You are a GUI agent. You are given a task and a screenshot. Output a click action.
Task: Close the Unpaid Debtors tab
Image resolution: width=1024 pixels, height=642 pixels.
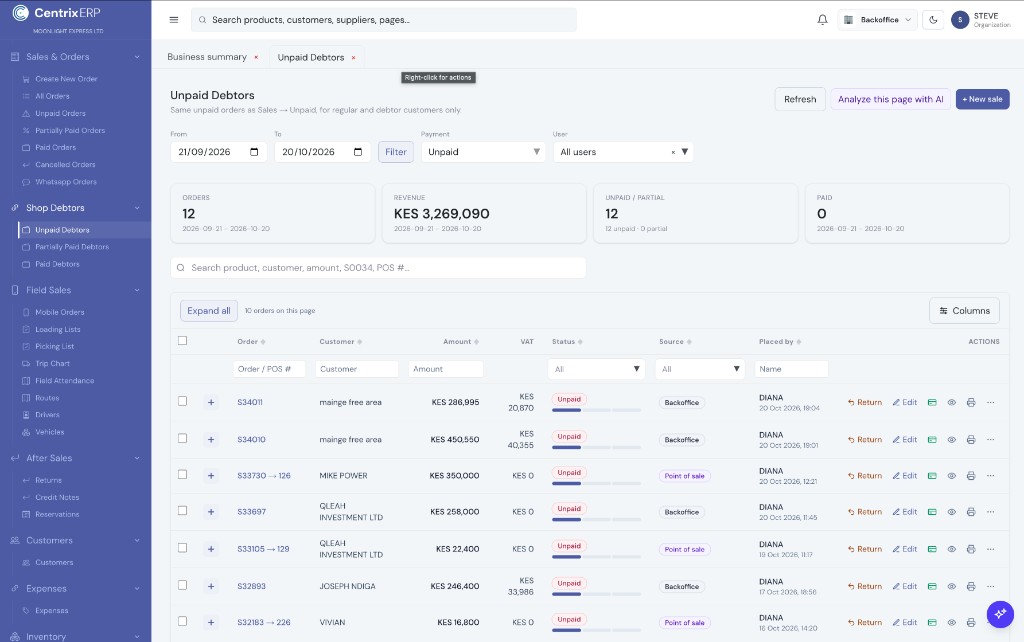pos(353,57)
